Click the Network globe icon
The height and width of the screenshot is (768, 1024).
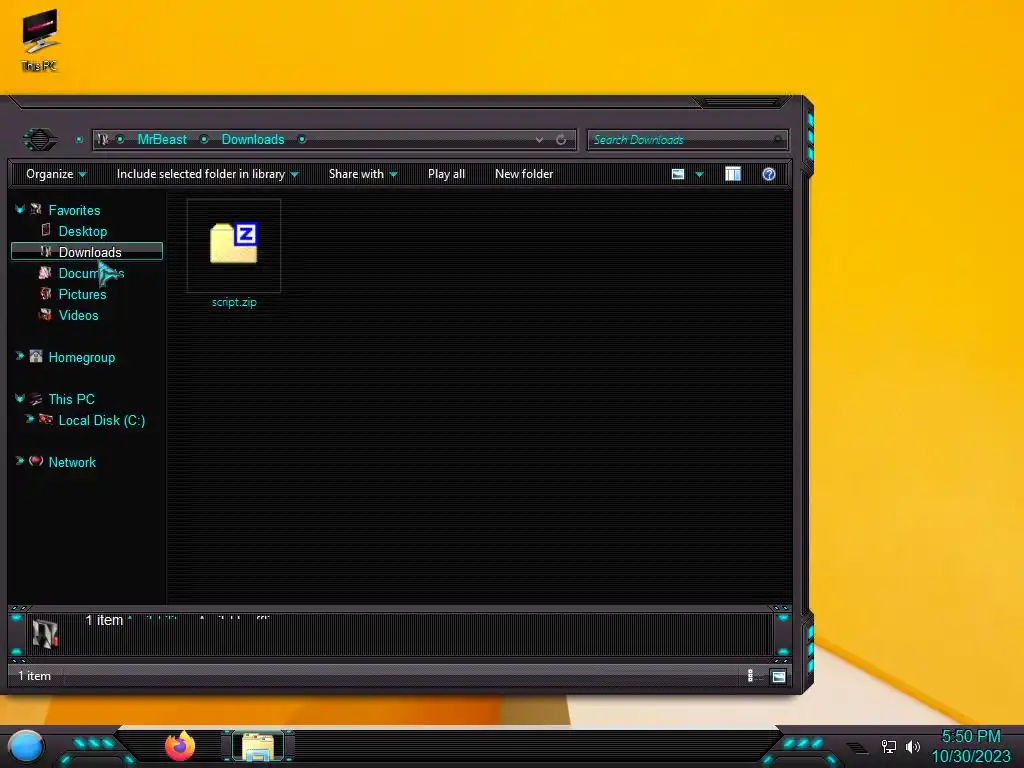[x=36, y=461]
